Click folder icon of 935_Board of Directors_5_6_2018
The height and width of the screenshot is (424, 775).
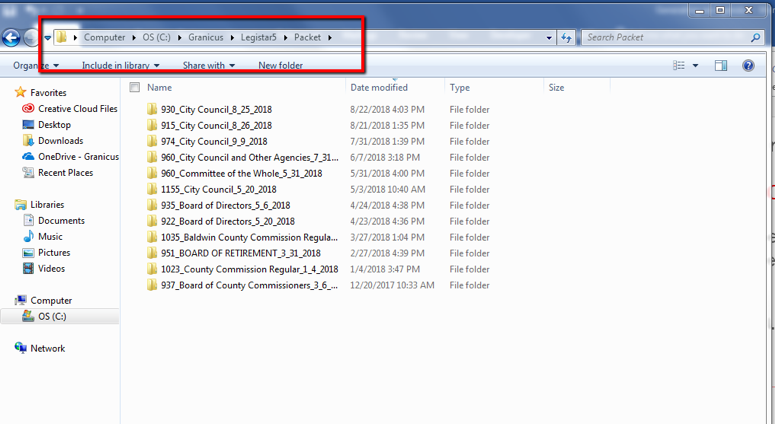click(152, 205)
